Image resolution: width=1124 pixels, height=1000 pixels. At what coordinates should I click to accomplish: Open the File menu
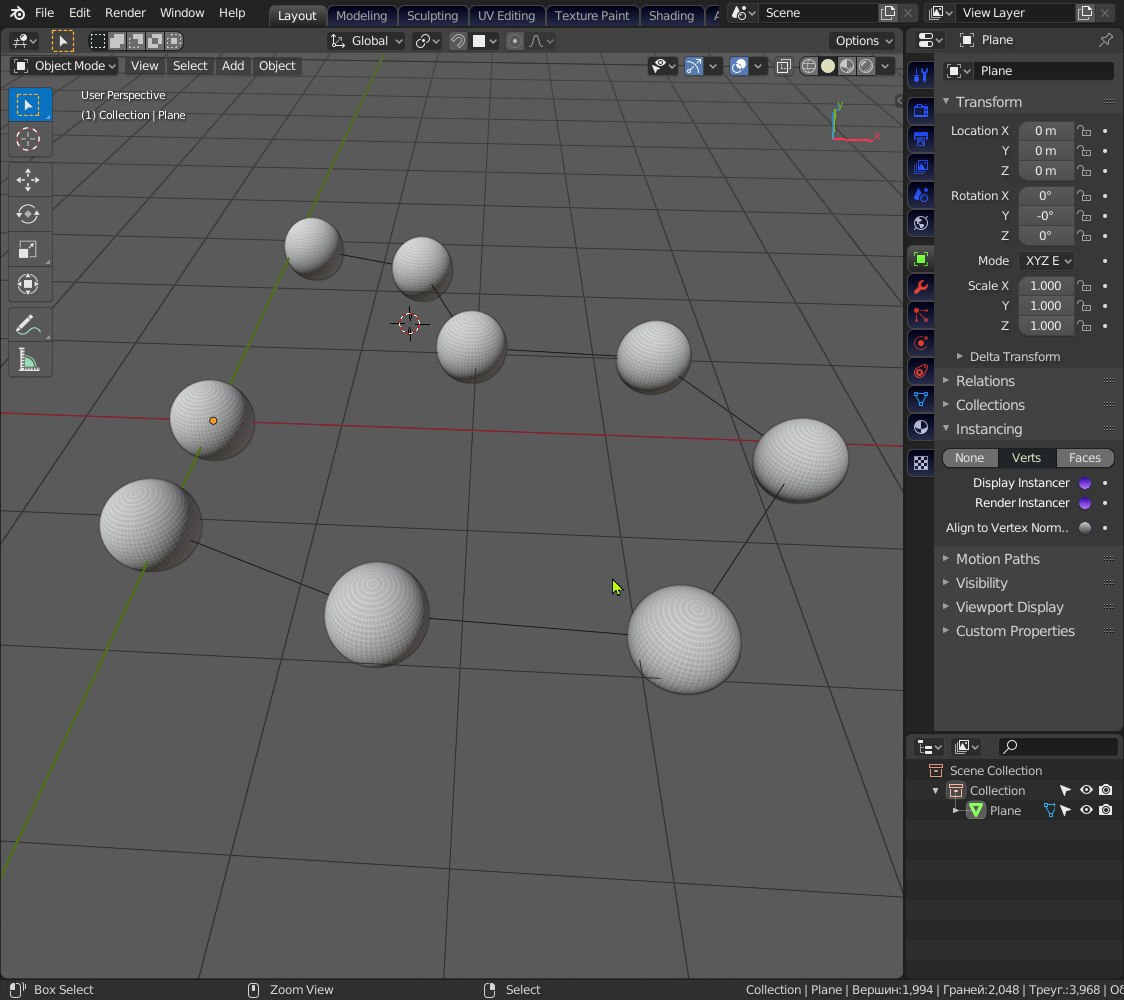click(x=44, y=13)
